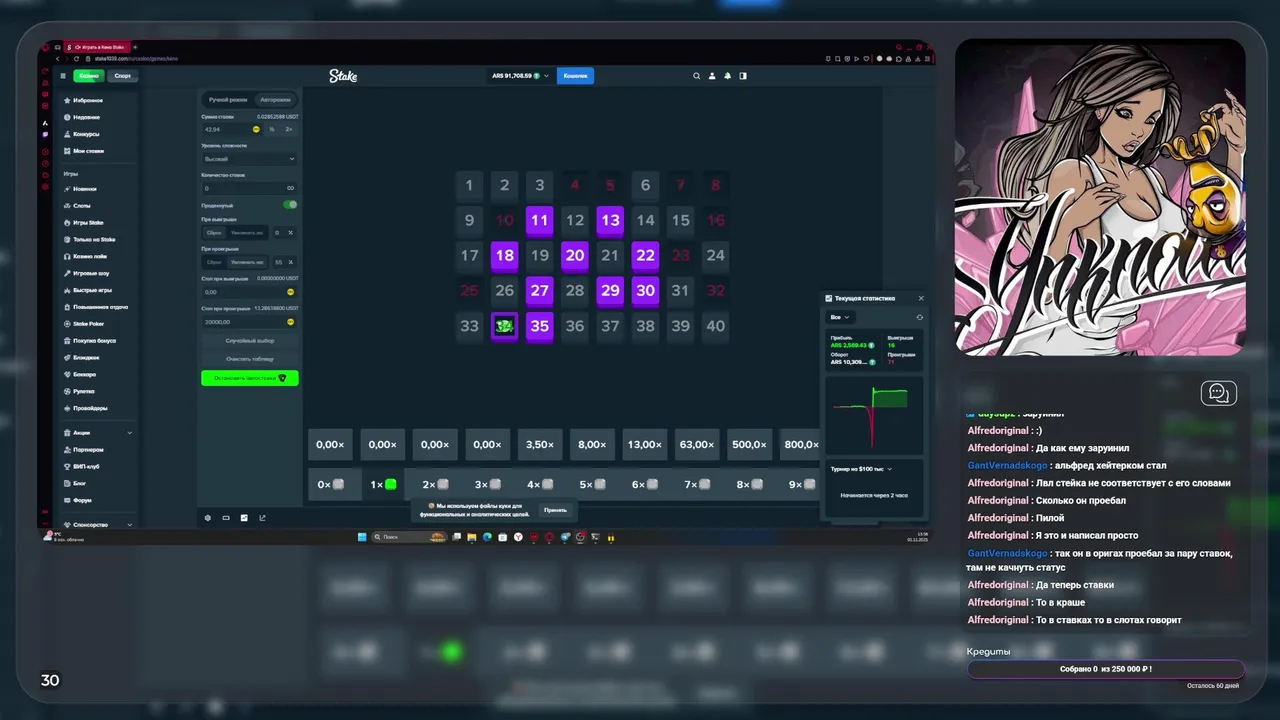Click the hamburger menu icon beside Казино
Screen dimensions: 1280x720
[x=62, y=76]
